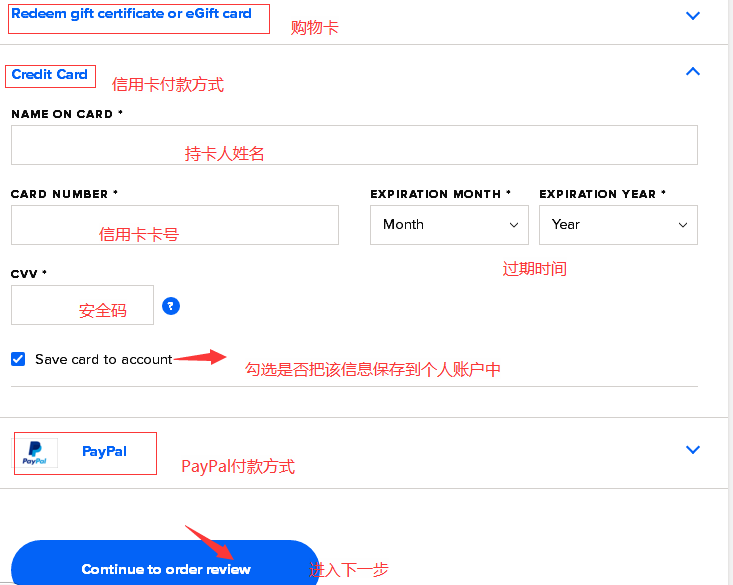Click the Year dropdown arrow
The image size is (733, 585).
coord(683,225)
